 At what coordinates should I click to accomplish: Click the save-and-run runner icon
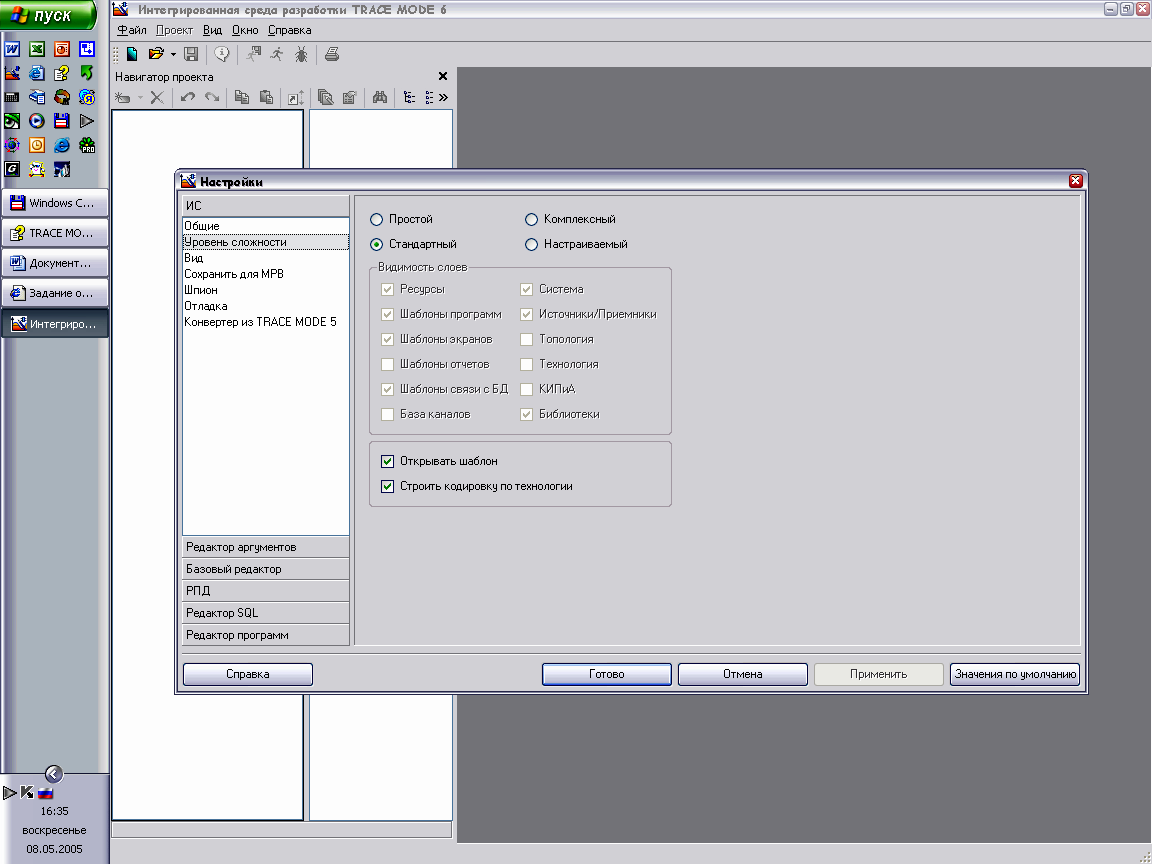pos(253,54)
